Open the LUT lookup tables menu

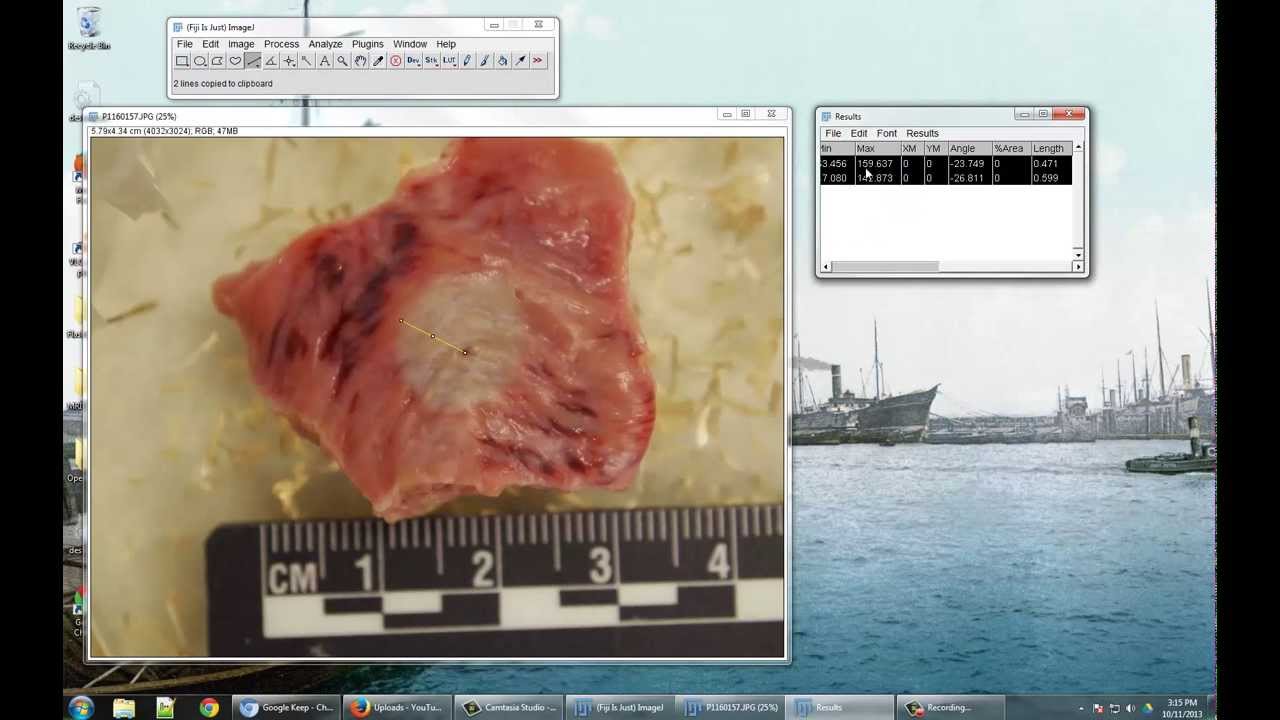pos(449,61)
